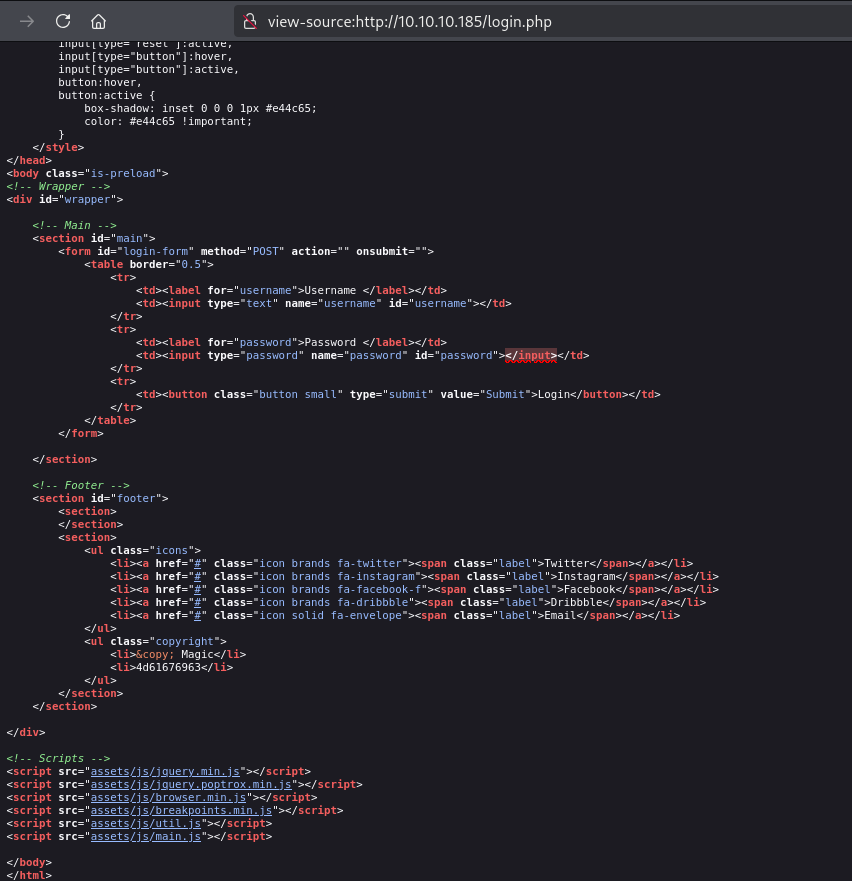Click the "0.5" table border value

(x=191, y=264)
